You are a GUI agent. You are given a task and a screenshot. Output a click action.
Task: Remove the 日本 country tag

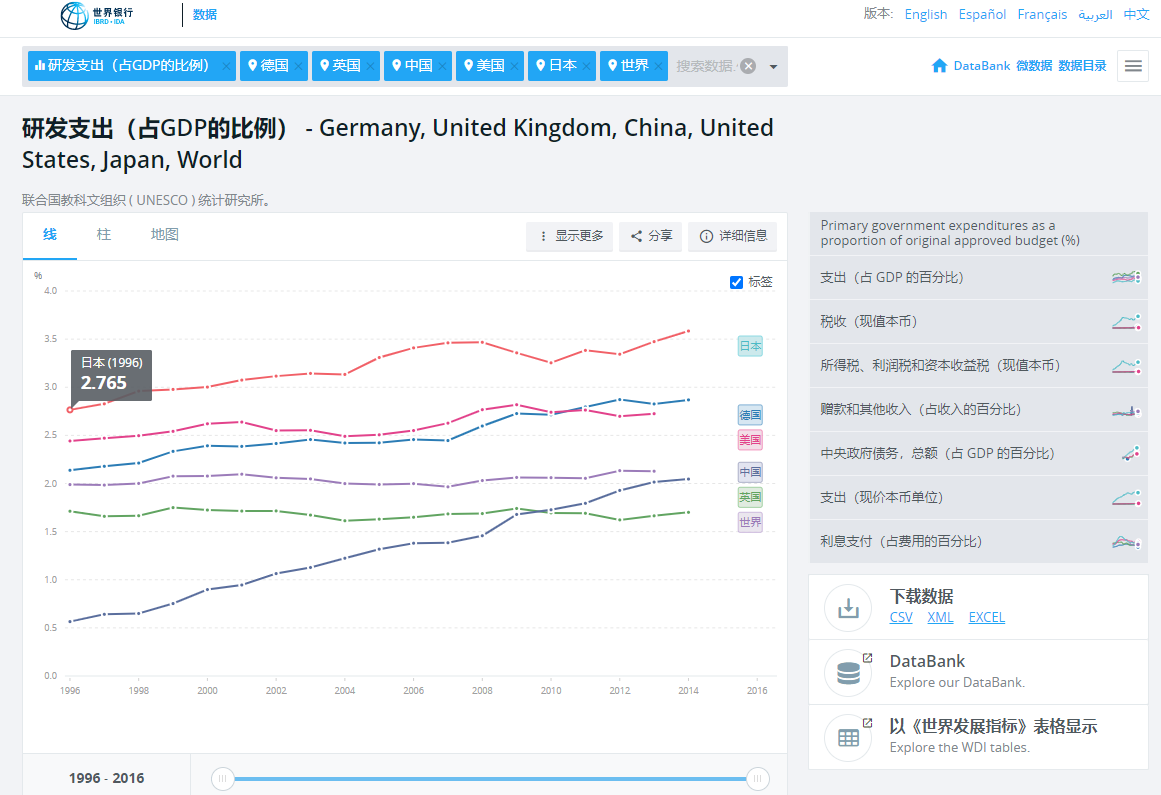586,66
